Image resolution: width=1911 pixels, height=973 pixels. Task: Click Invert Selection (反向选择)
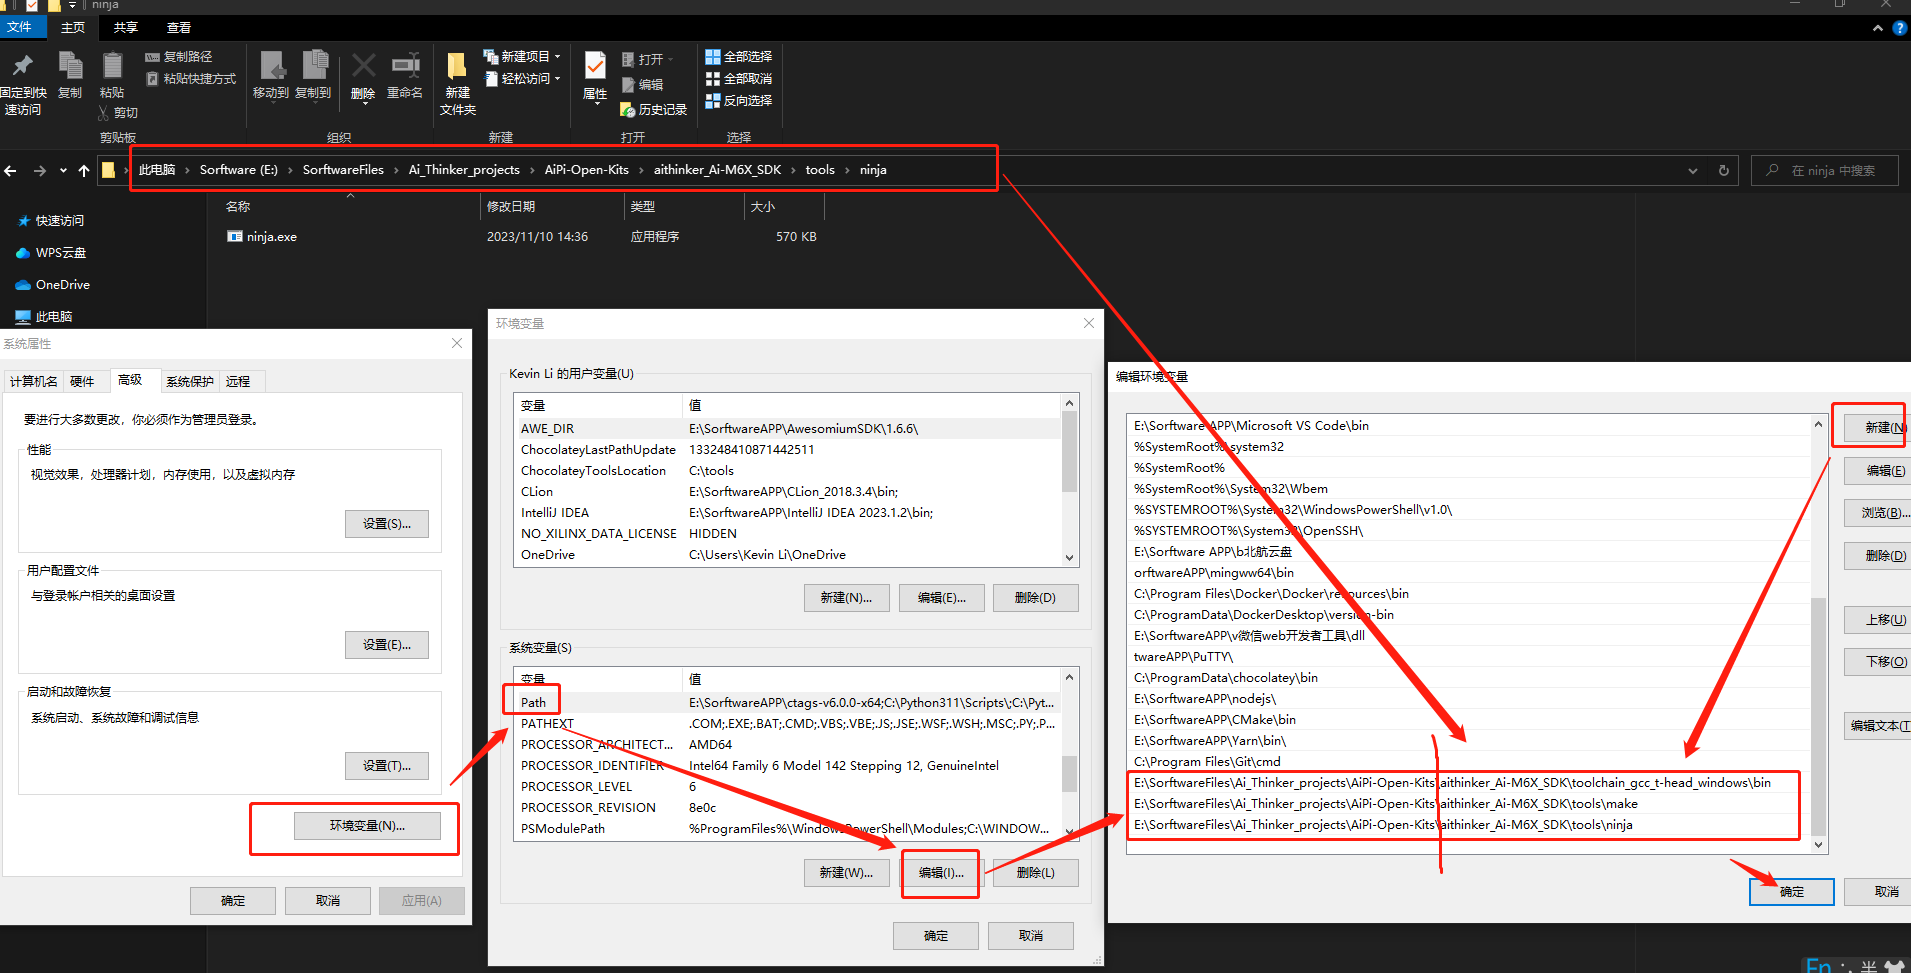[x=739, y=100]
